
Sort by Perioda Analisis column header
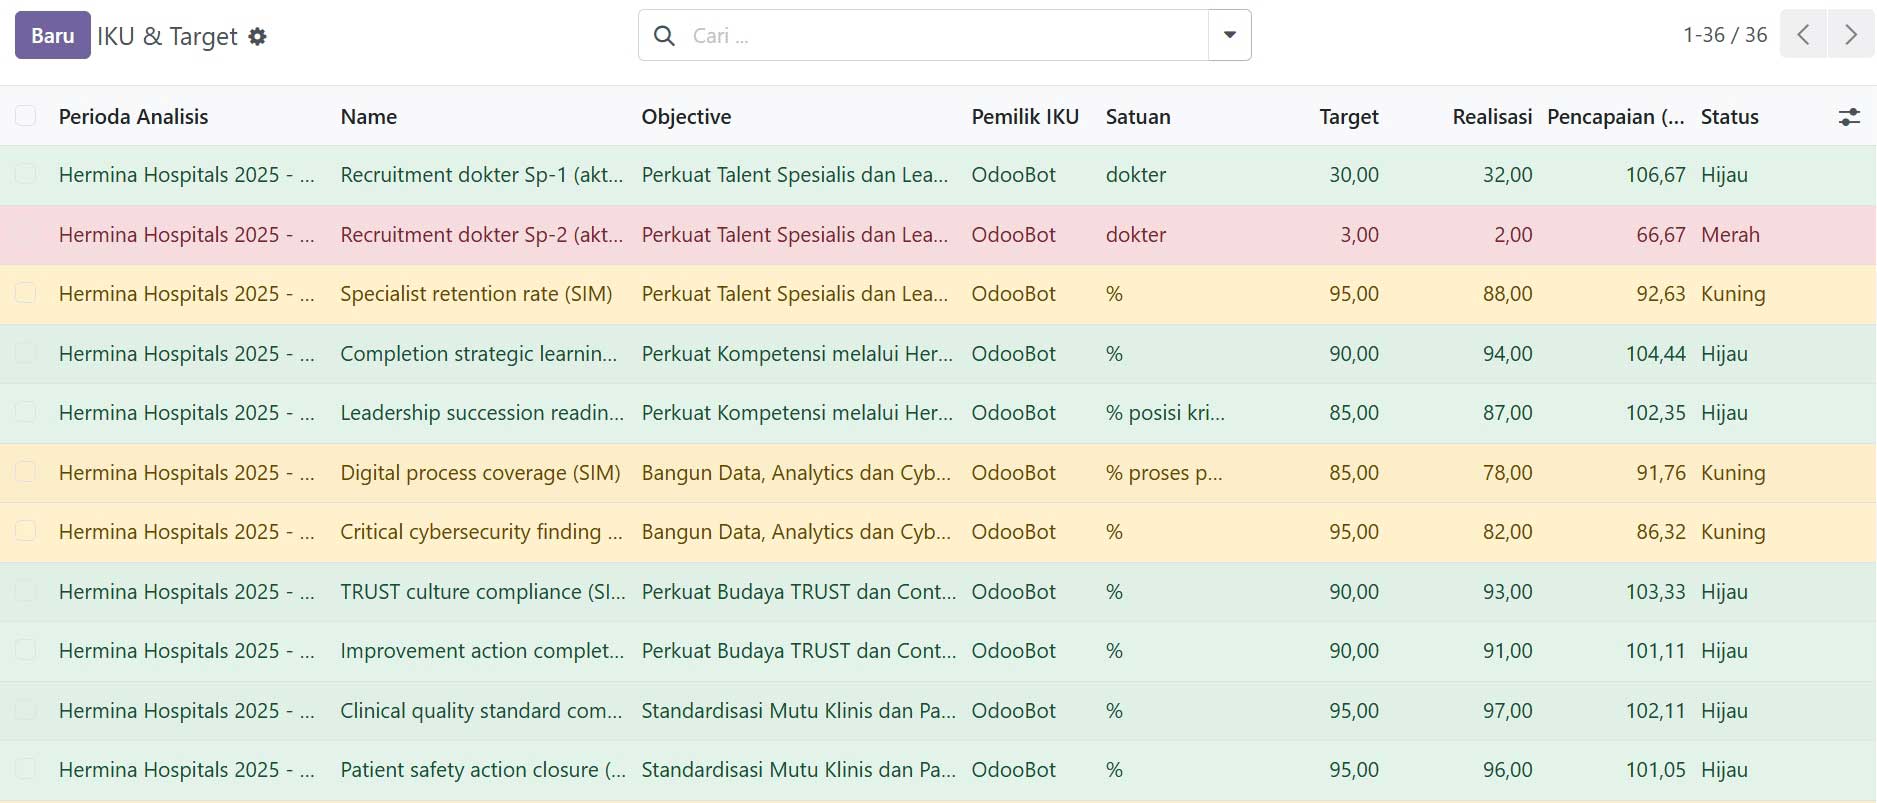(134, 117)
